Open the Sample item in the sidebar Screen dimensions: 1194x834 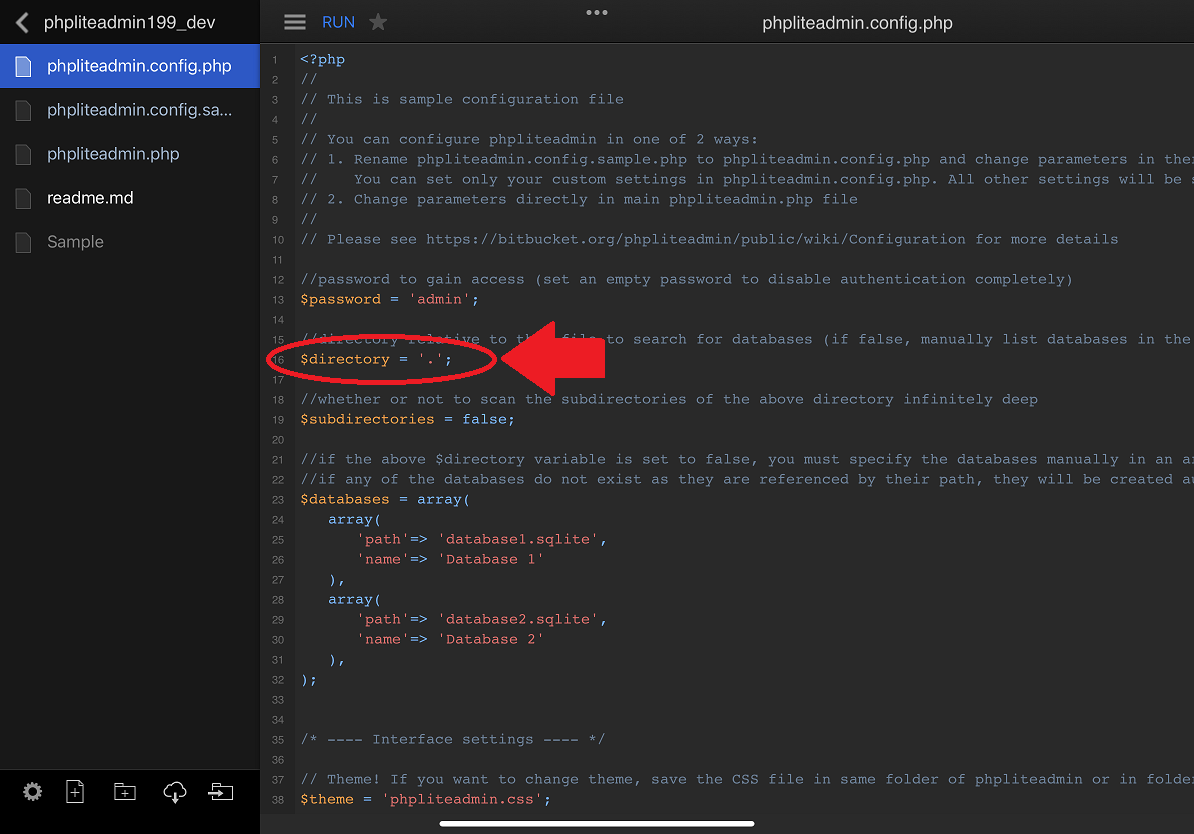pyautogui.click(x=129, y=242)
